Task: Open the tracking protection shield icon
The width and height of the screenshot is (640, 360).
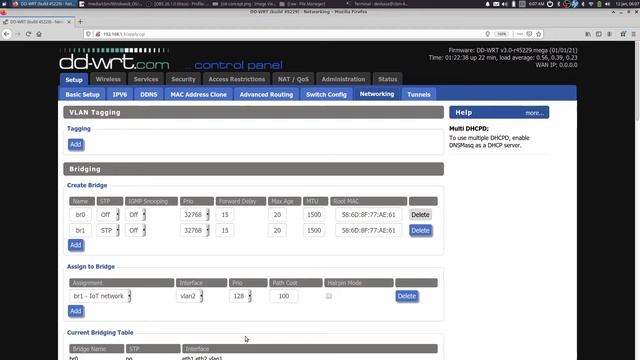Action: 89,34
